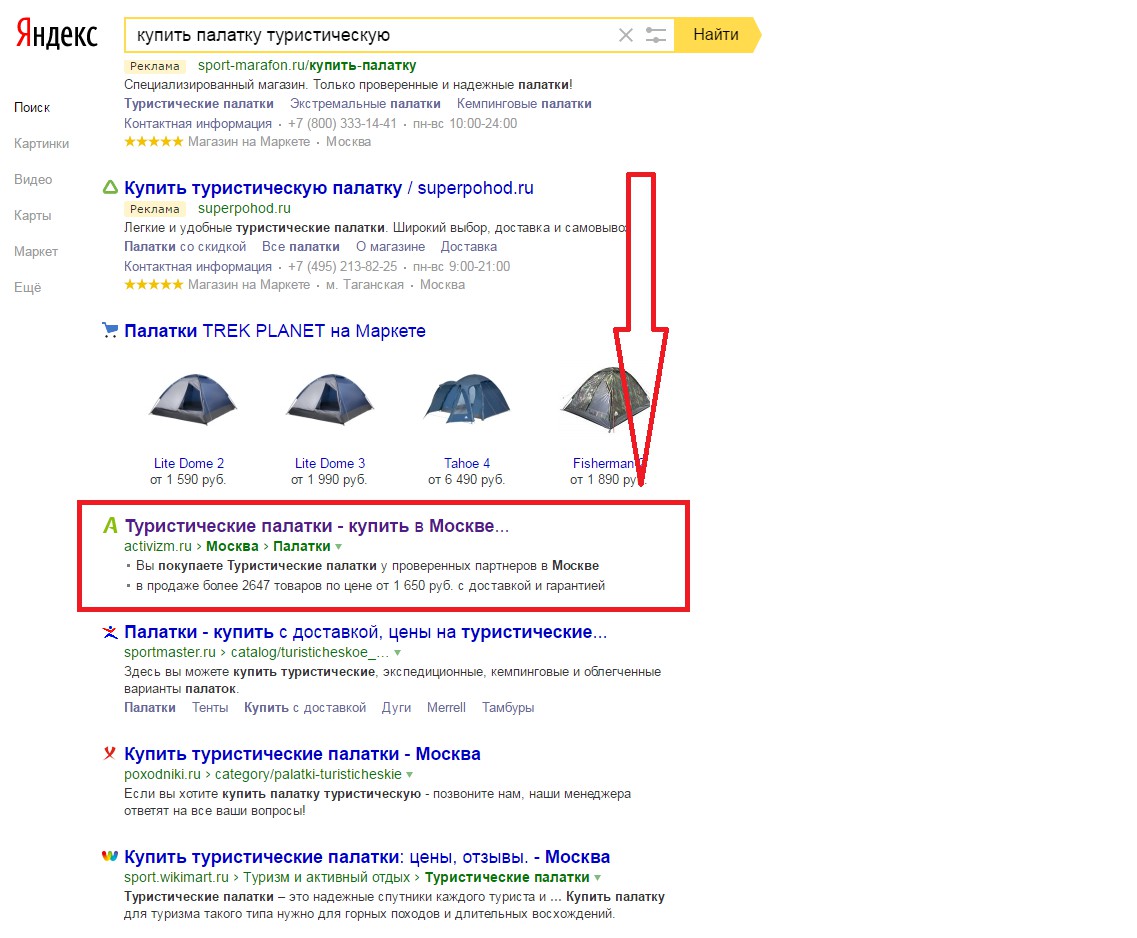The width and height of the screenshot is (1137, 938).
Task: Open activizm.ru domain link
Action: (x=158, y=547)
